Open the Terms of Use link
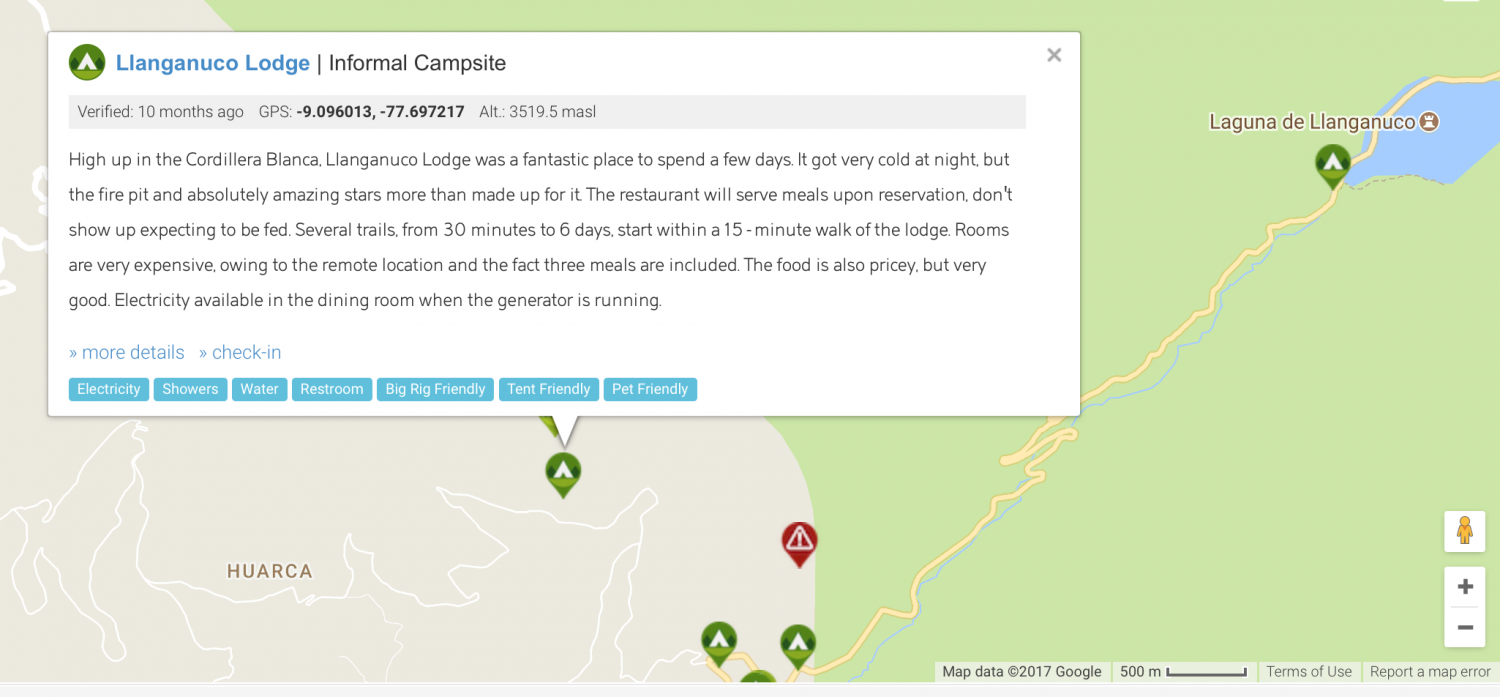 [1308, 672]
